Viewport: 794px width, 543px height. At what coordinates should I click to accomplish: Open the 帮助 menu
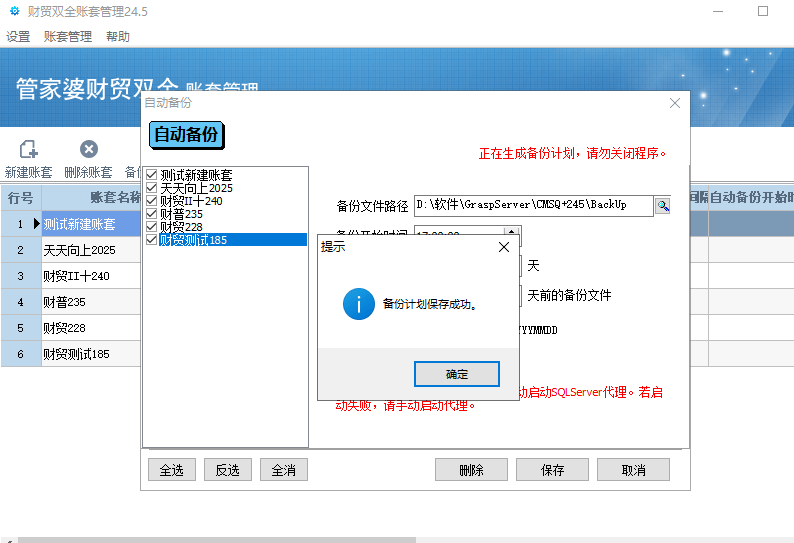pyautogui.click(x=118, y=36)
